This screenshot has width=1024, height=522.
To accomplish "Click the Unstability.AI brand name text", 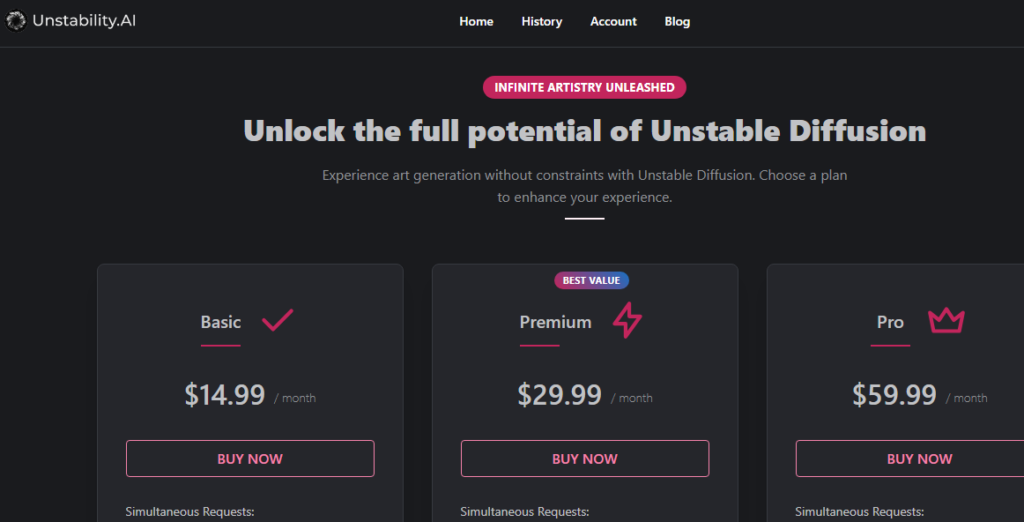I will click(x=84, y=22).
